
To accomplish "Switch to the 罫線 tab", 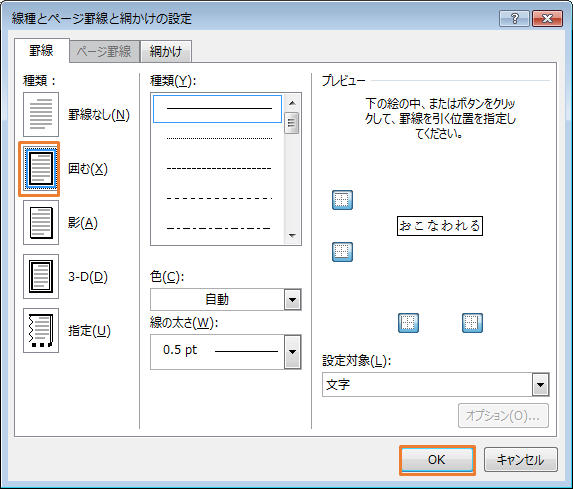I will coord(42,50).
